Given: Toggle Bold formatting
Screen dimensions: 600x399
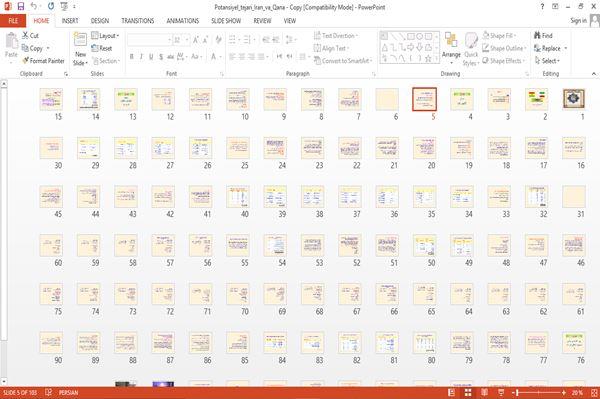Looking at the screenshot, I should click(131, 57).
